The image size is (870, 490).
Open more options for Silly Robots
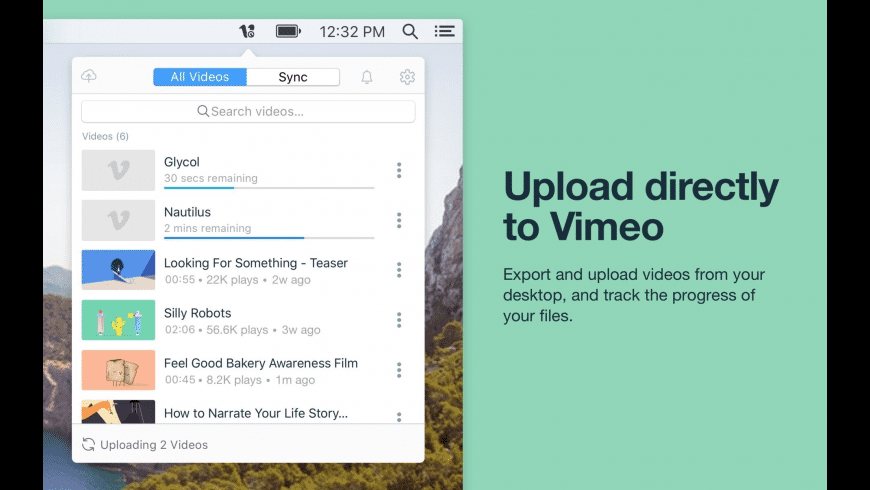[399, 320]
